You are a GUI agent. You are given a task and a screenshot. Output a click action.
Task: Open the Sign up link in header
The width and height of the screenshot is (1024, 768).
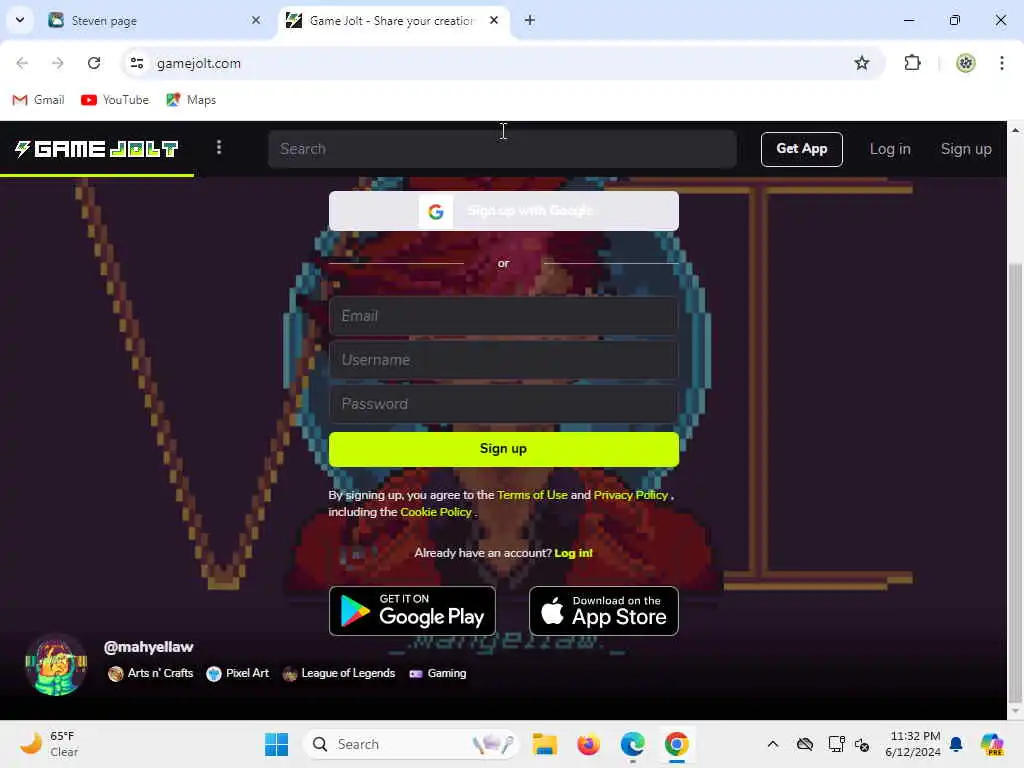point(966,149)
